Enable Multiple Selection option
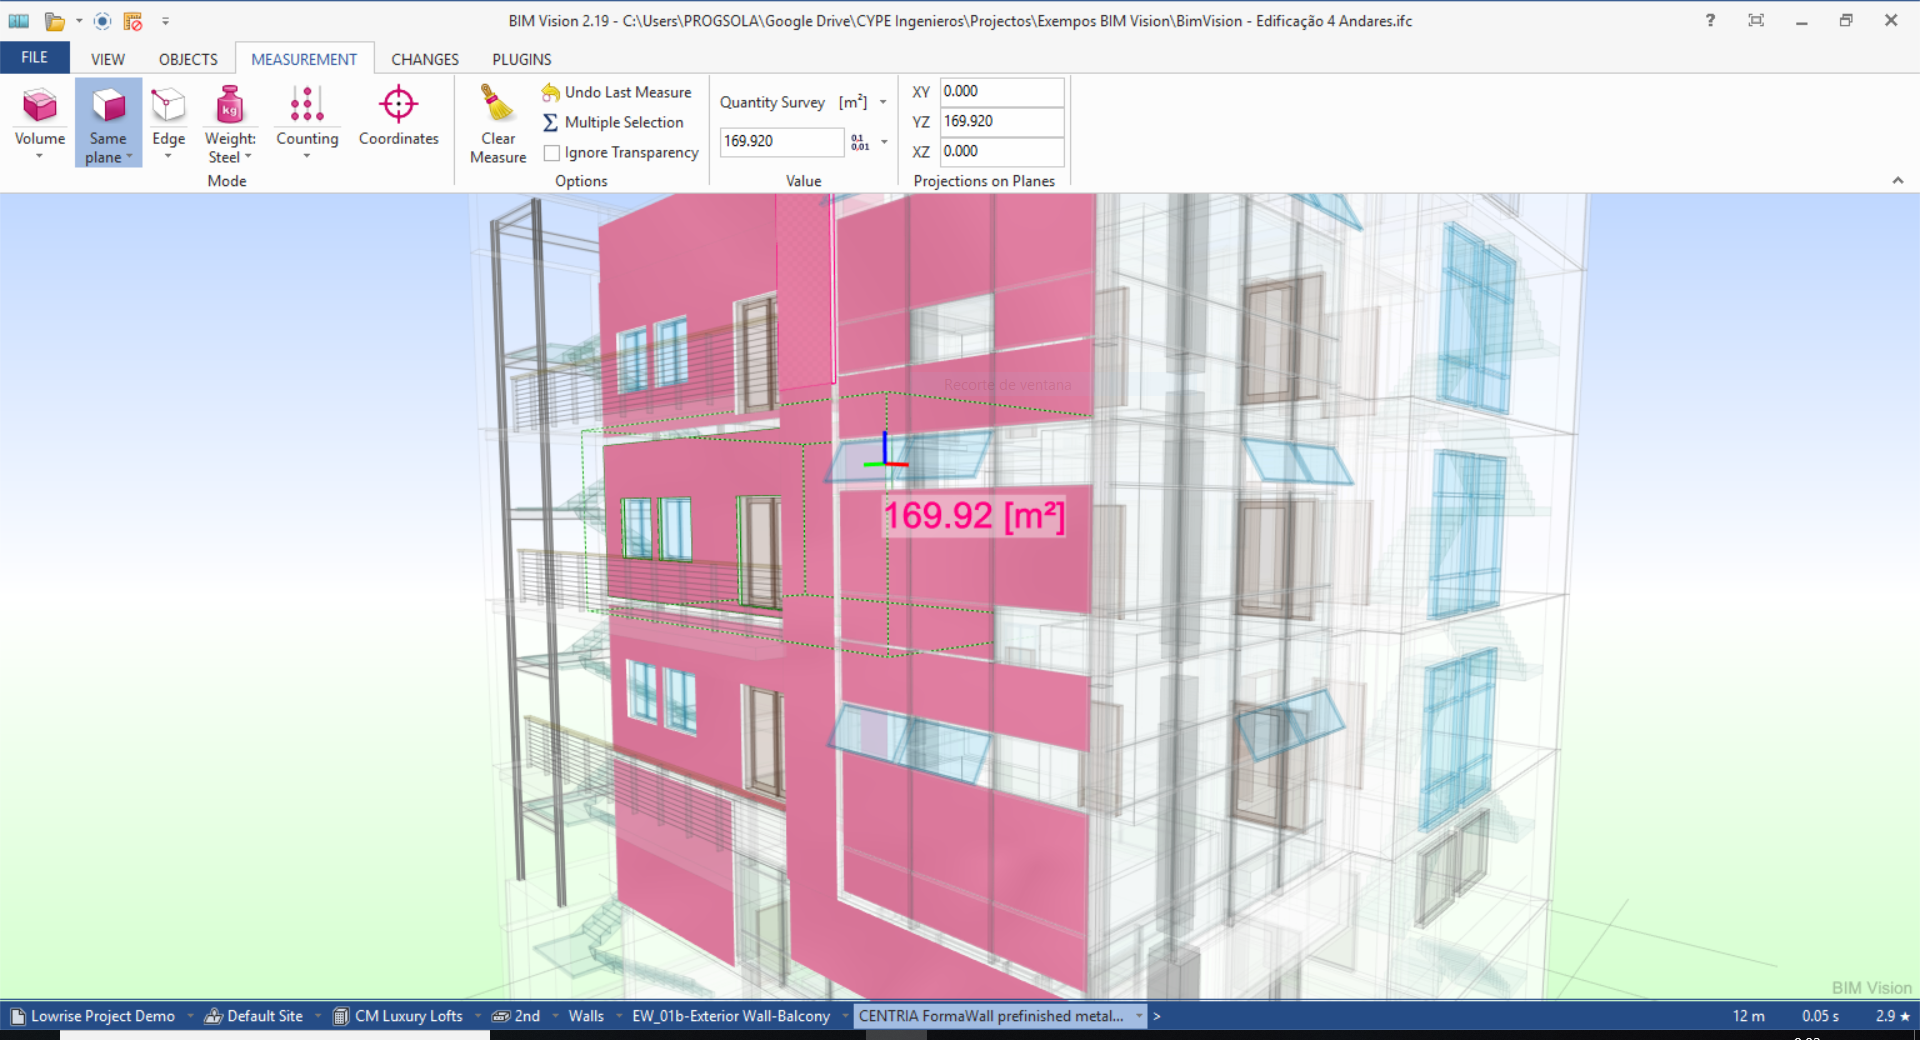This screenshot has width=1920, height=1040. [613, 122]
